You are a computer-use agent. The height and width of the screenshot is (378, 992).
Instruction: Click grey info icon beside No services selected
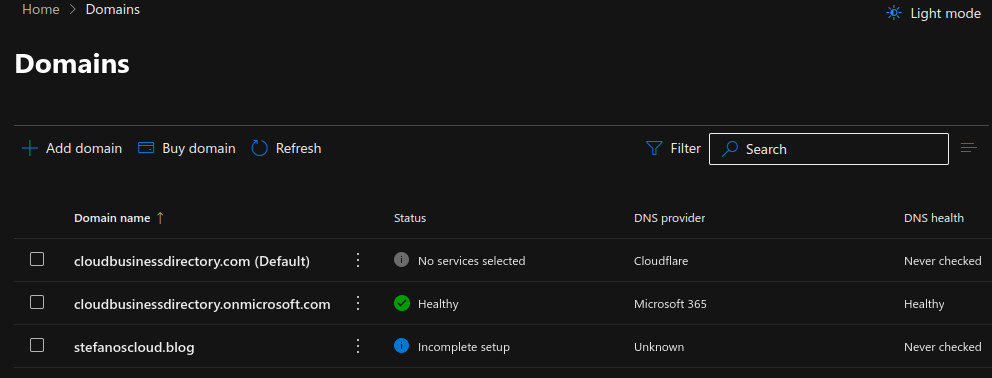coord(401,260)
